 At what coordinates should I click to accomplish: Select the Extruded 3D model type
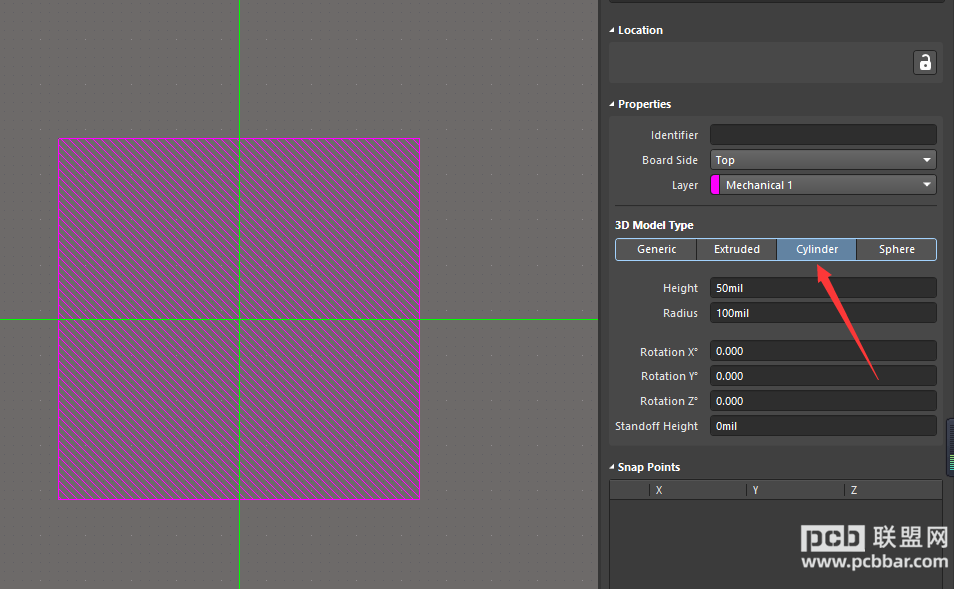736,249
